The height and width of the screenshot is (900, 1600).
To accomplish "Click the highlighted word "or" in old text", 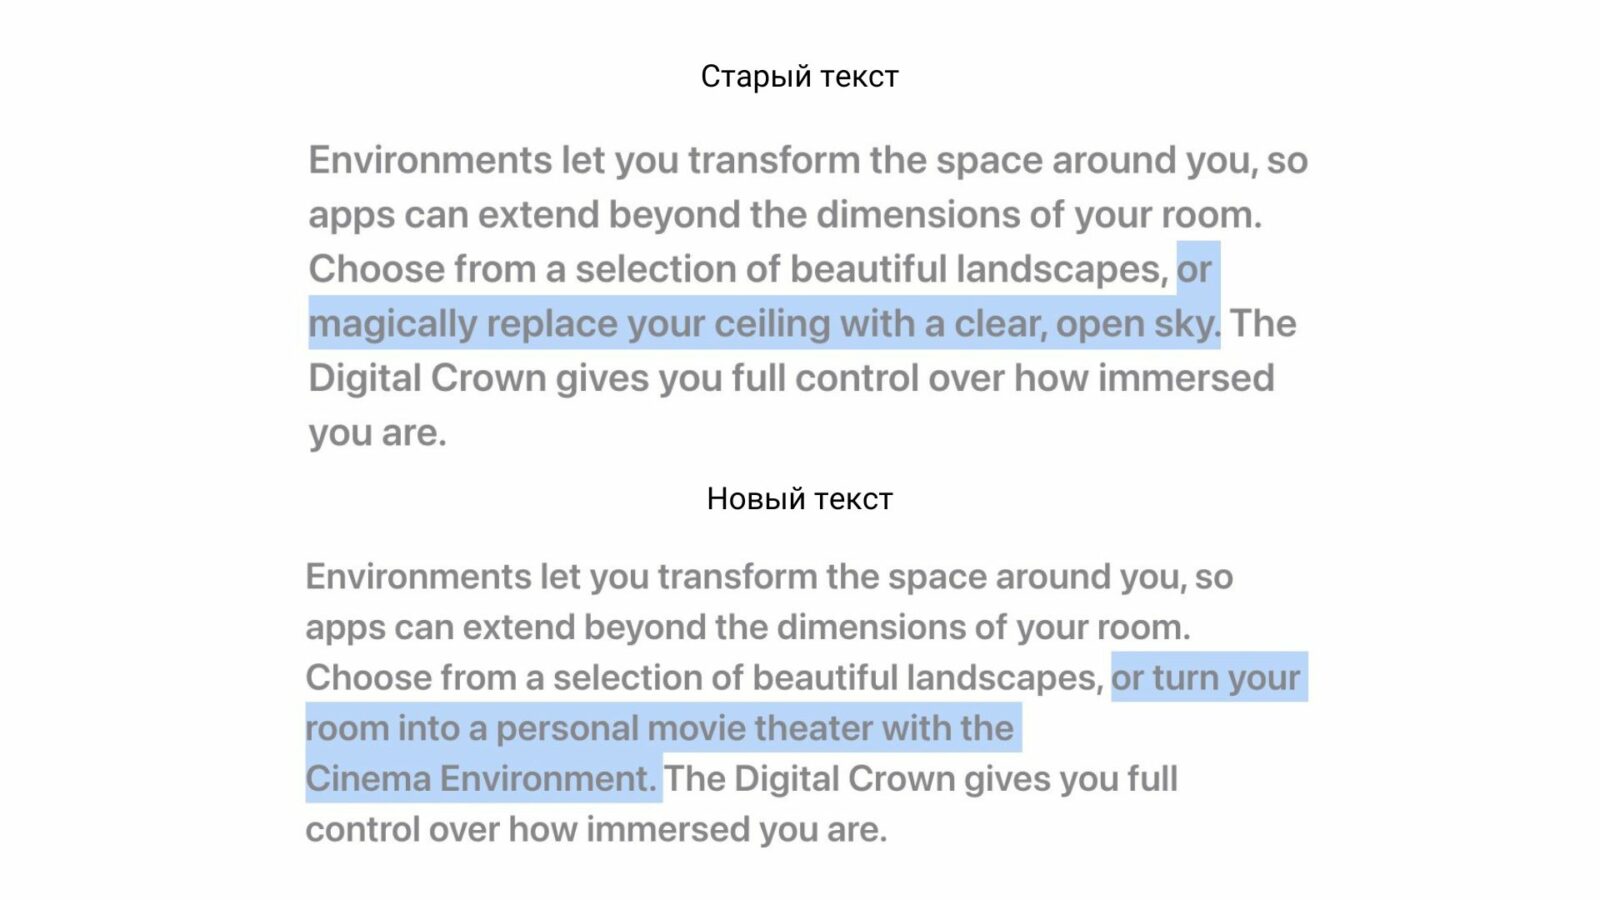I will [1194, 269].
